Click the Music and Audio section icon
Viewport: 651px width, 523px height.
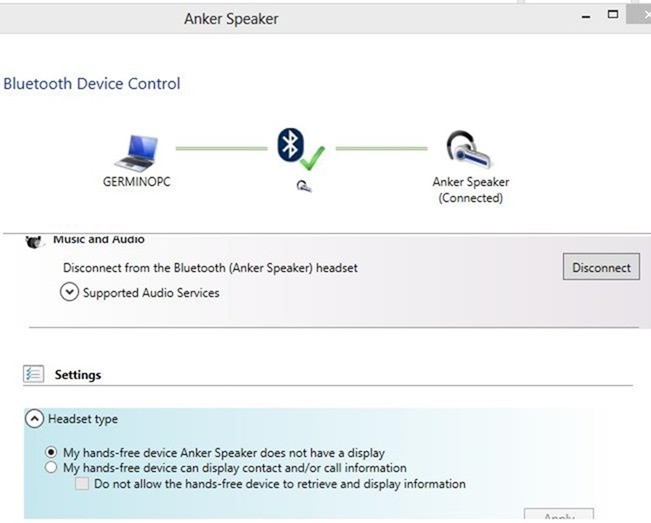pos(34,241)
